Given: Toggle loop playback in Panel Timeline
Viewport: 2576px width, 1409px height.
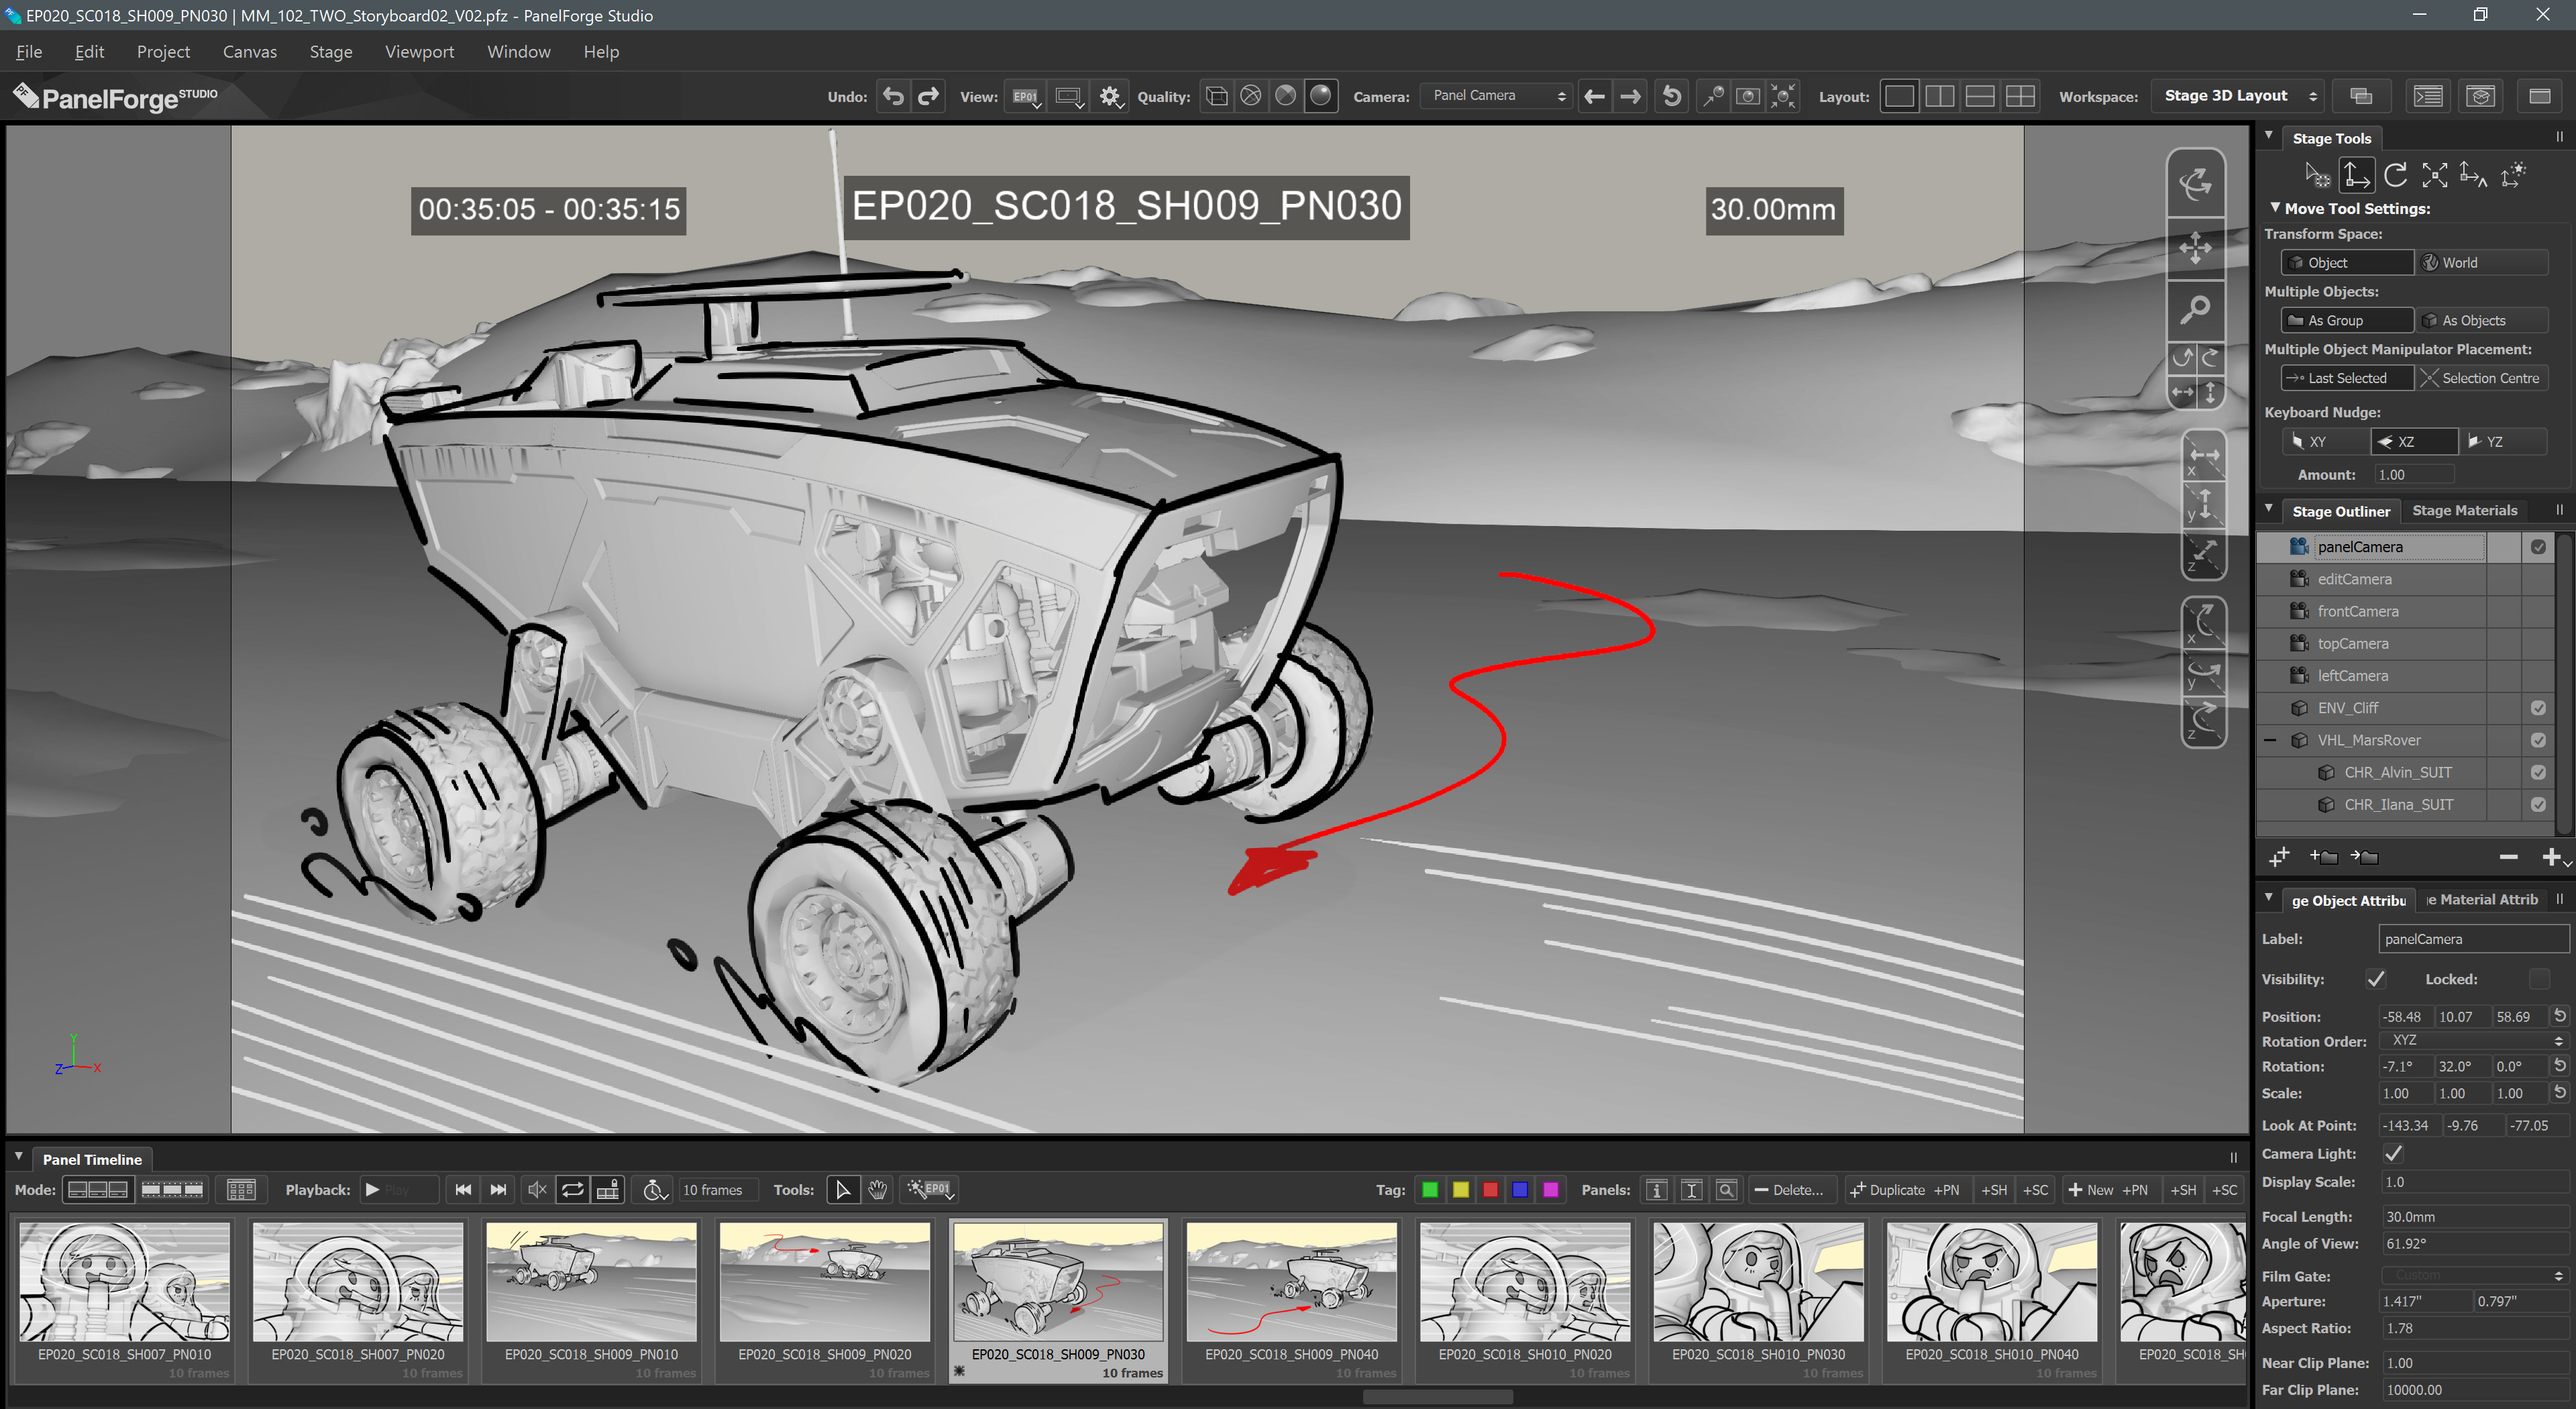Looking at the screenshot, I should (x=572, y=1189).
